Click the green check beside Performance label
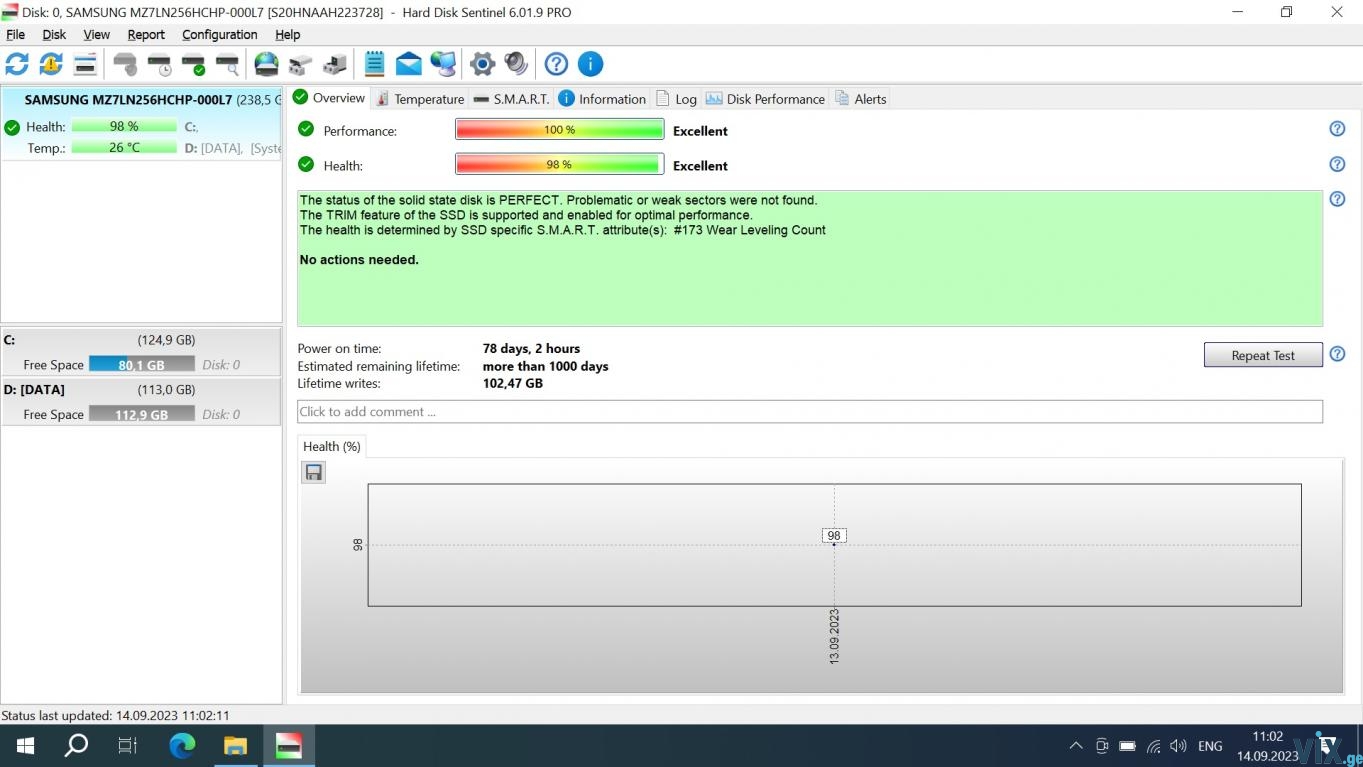Image resolution: width=1363 pixels, height=767 pixels. pos(306,129)
